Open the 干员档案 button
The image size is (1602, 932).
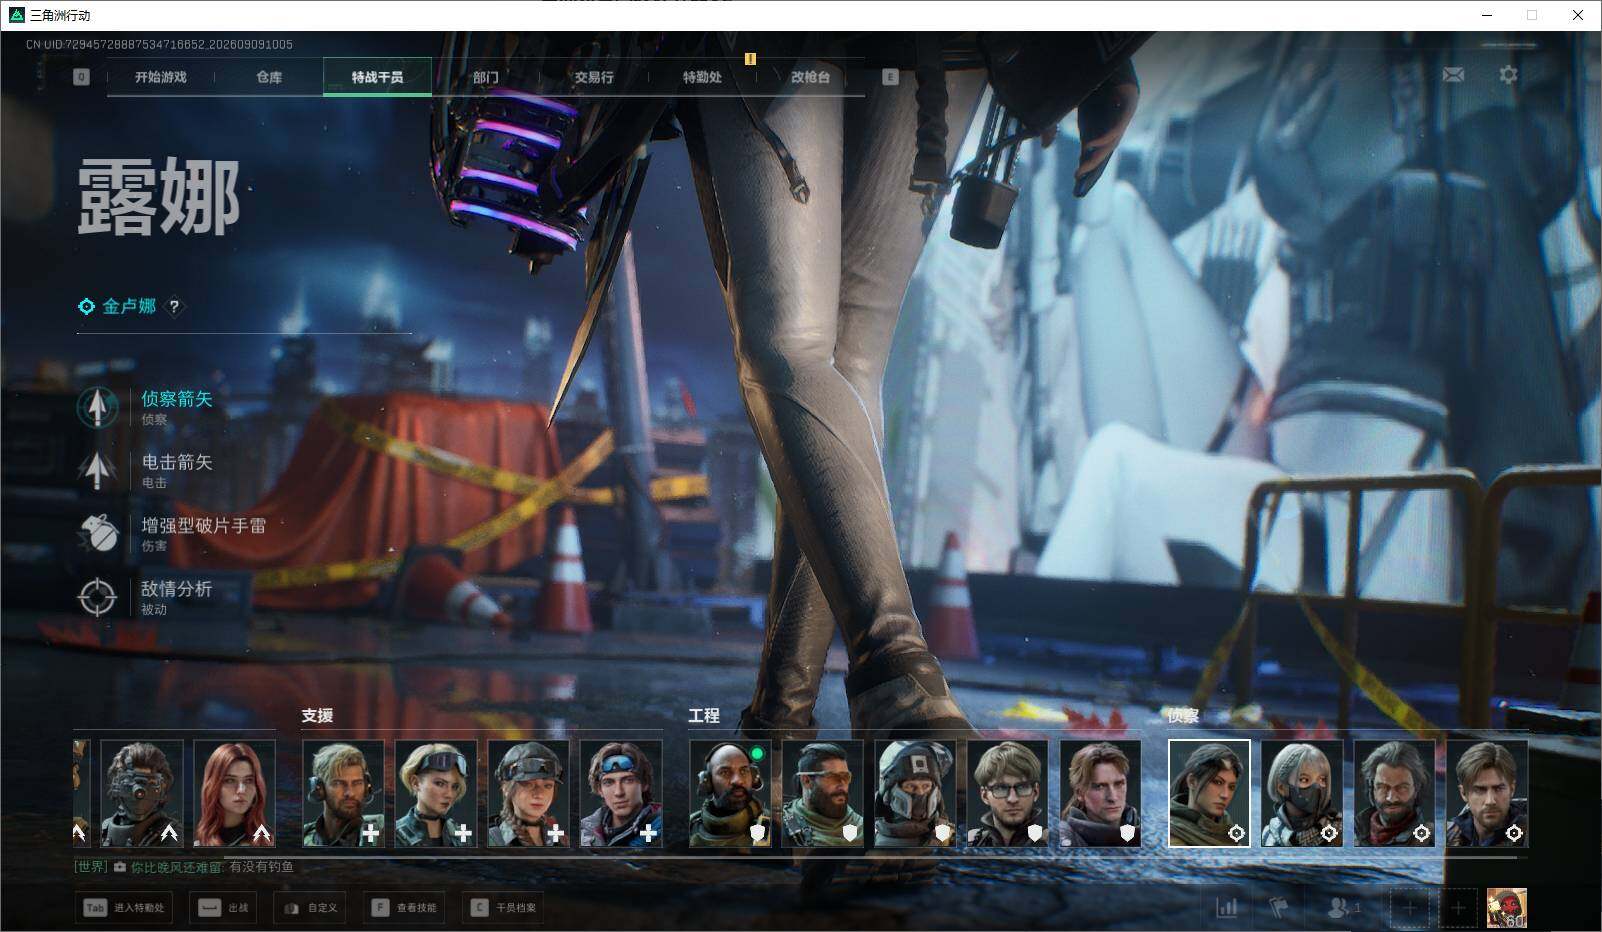[503, 907]
